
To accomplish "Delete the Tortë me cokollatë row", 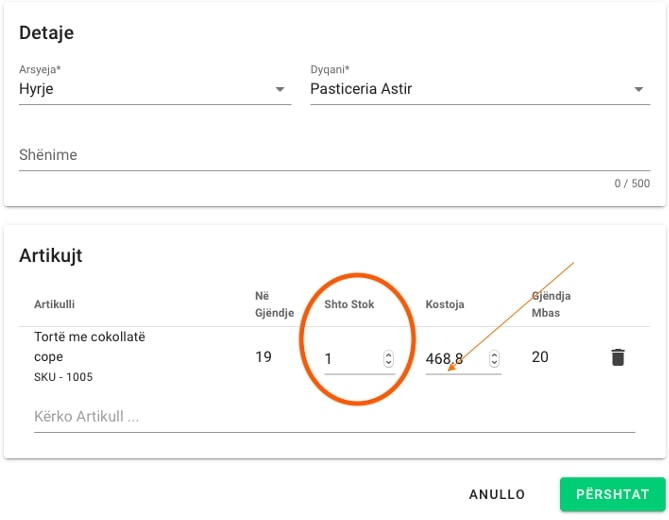I will coord(617,357).
